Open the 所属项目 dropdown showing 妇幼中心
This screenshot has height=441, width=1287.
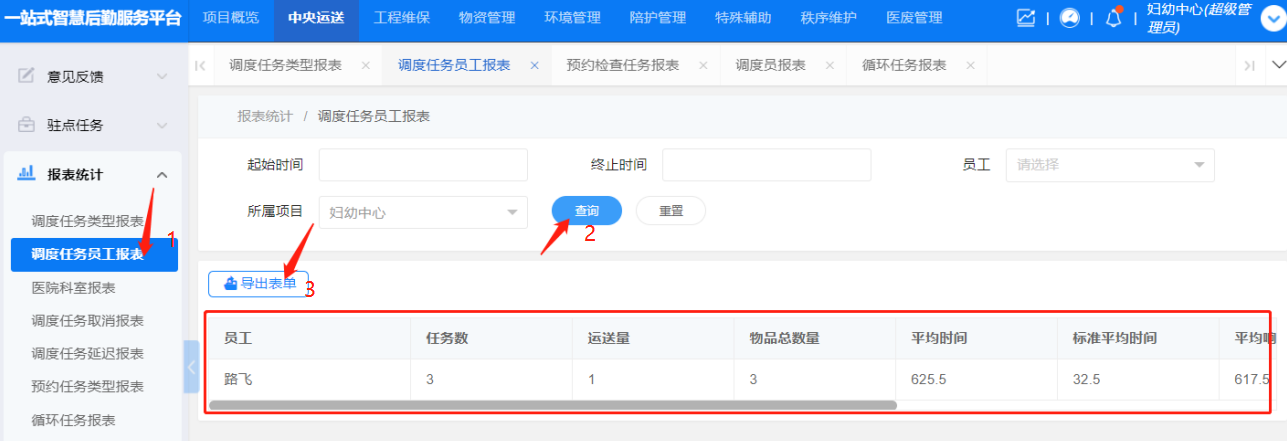pyautogui.click(x=423, y=212)
